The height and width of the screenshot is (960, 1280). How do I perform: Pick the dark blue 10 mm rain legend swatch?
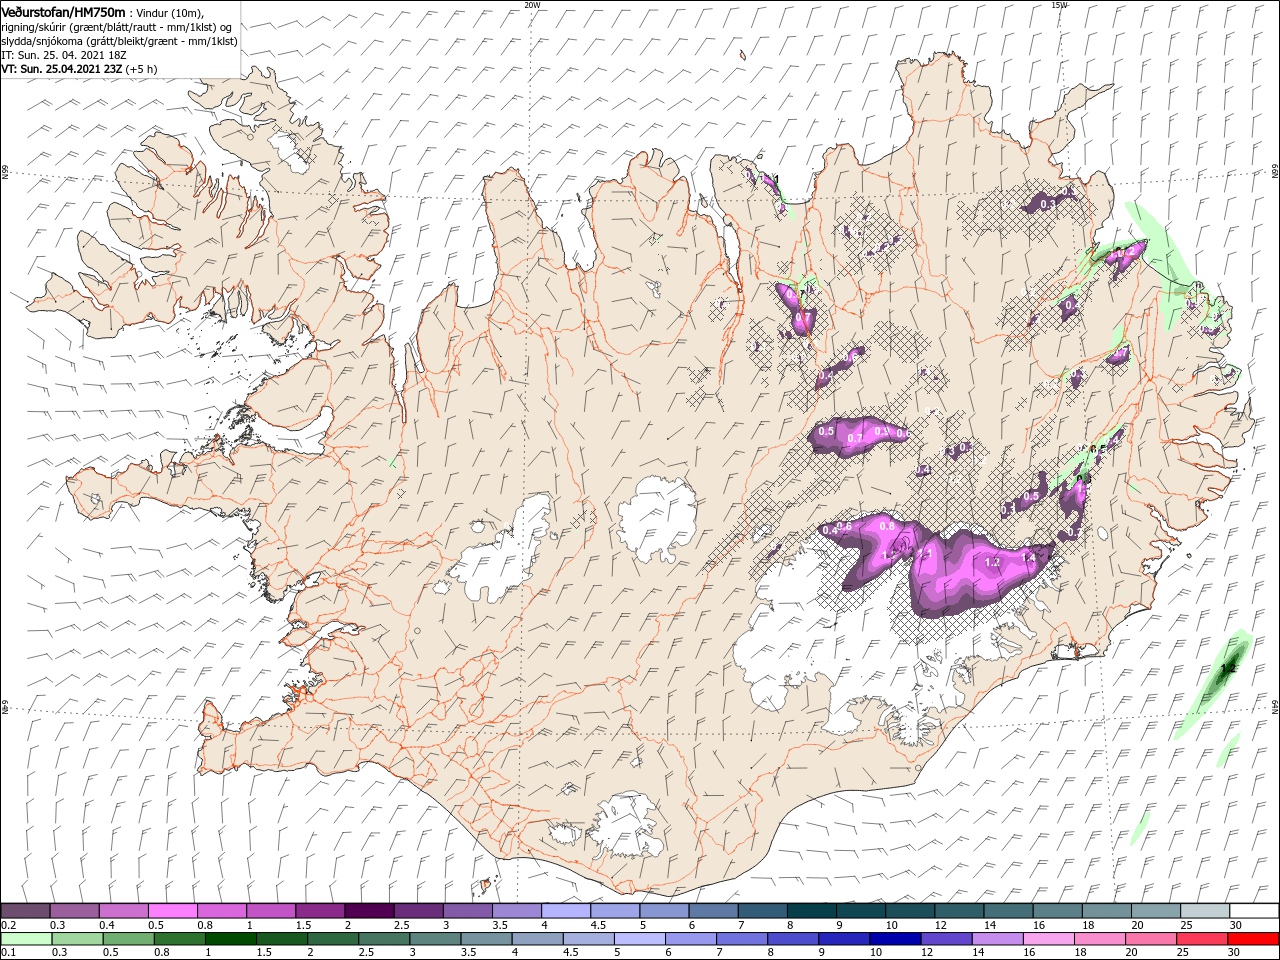pyautogui.click(x=896, y=939)
